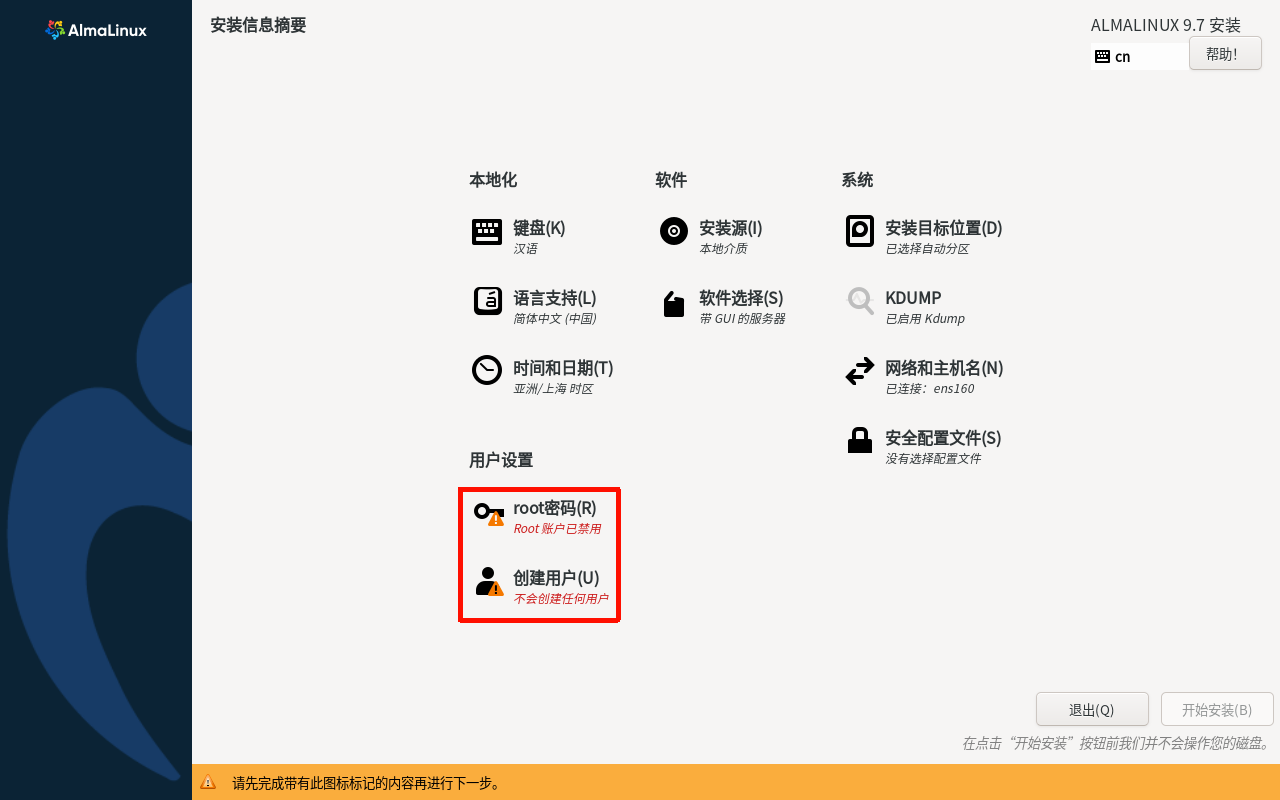Click the red 不会创建任何用户 warning text
The image size is (1280, 800).
561,599
